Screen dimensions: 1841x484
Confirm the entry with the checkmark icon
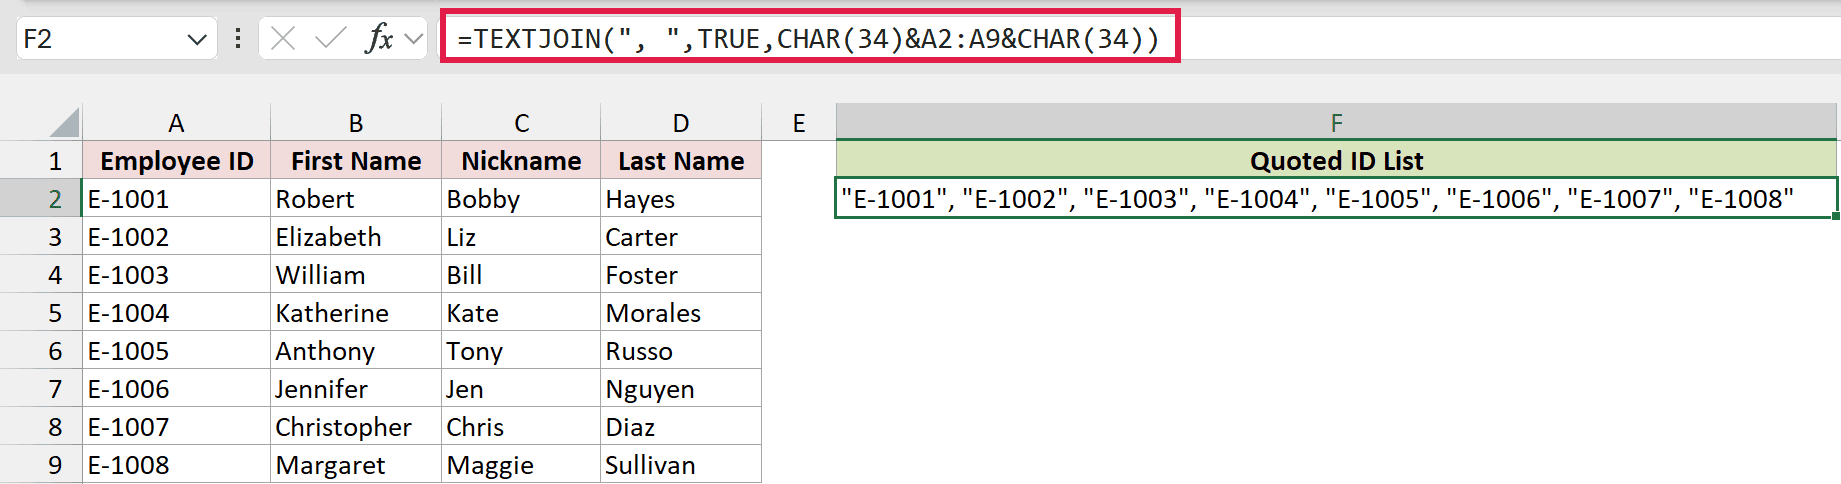[330, 39]
